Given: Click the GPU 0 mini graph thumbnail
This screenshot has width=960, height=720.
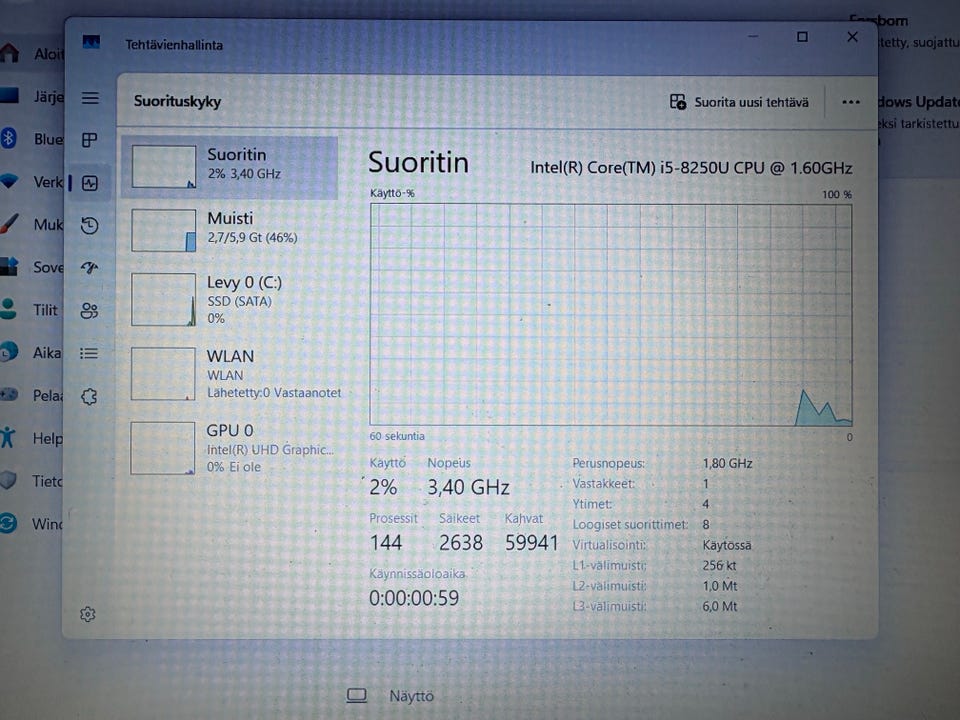Looking at the screenshot, I should (163, 448).
